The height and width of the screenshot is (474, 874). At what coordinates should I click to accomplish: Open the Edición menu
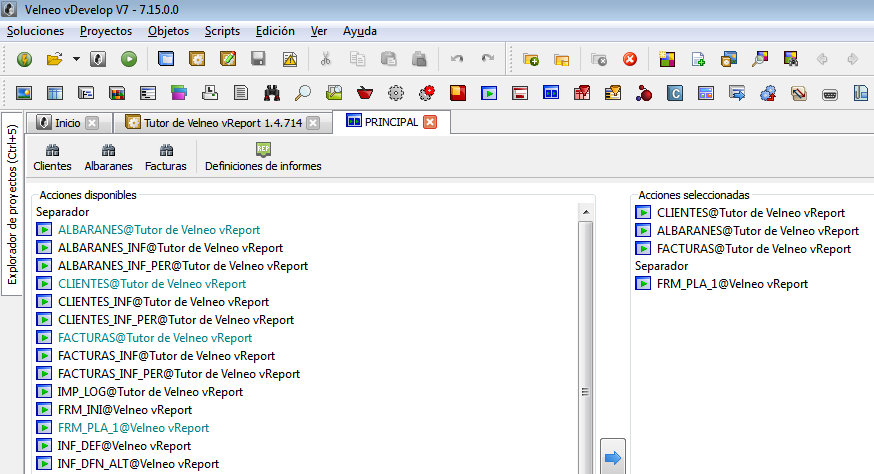tap(275, 31)
